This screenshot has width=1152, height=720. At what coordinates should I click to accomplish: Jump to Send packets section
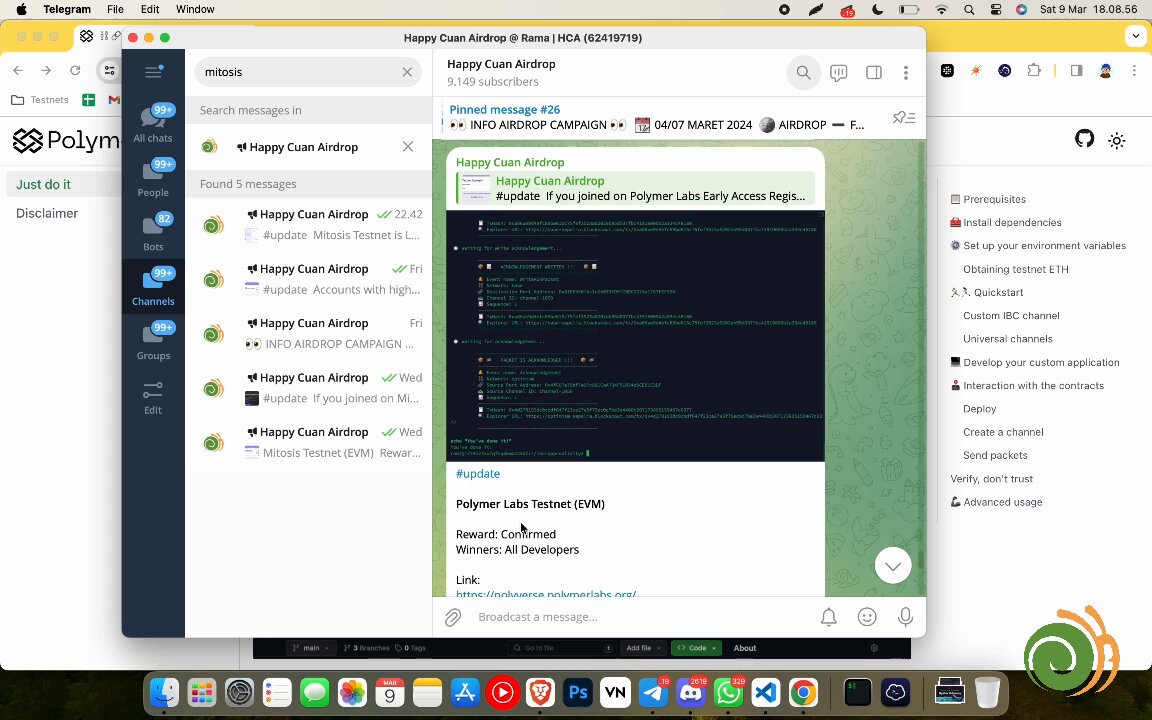[x=996, y=456]
